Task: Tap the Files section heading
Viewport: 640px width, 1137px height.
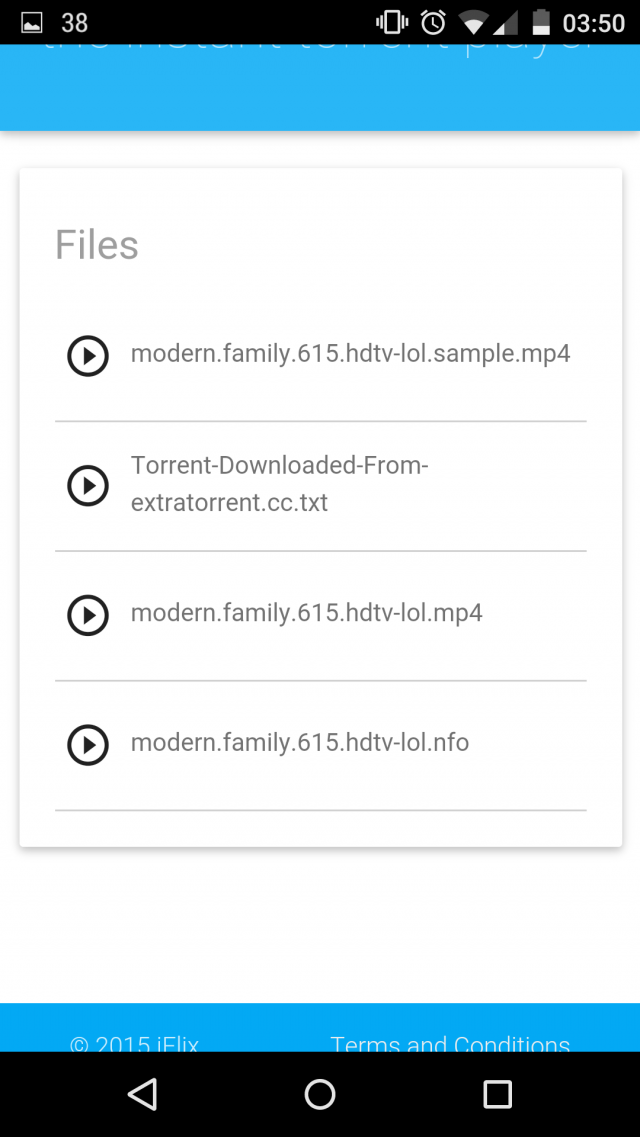Action: [96, 245]
